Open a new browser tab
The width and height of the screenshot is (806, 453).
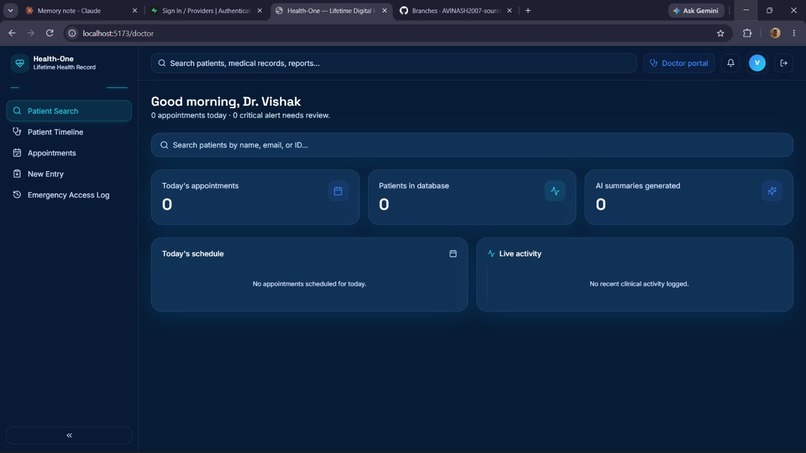point(528,10)
